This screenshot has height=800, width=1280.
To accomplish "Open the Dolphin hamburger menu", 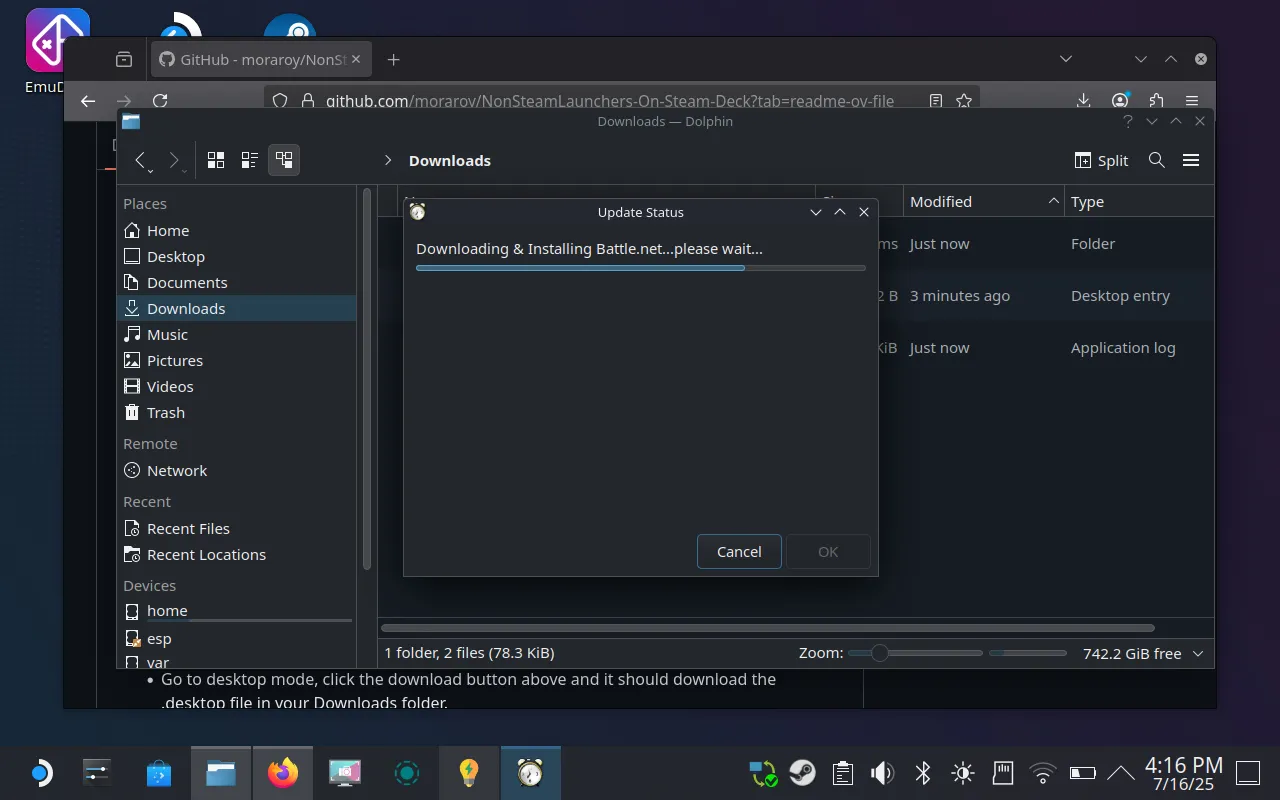I will 1191,160.
